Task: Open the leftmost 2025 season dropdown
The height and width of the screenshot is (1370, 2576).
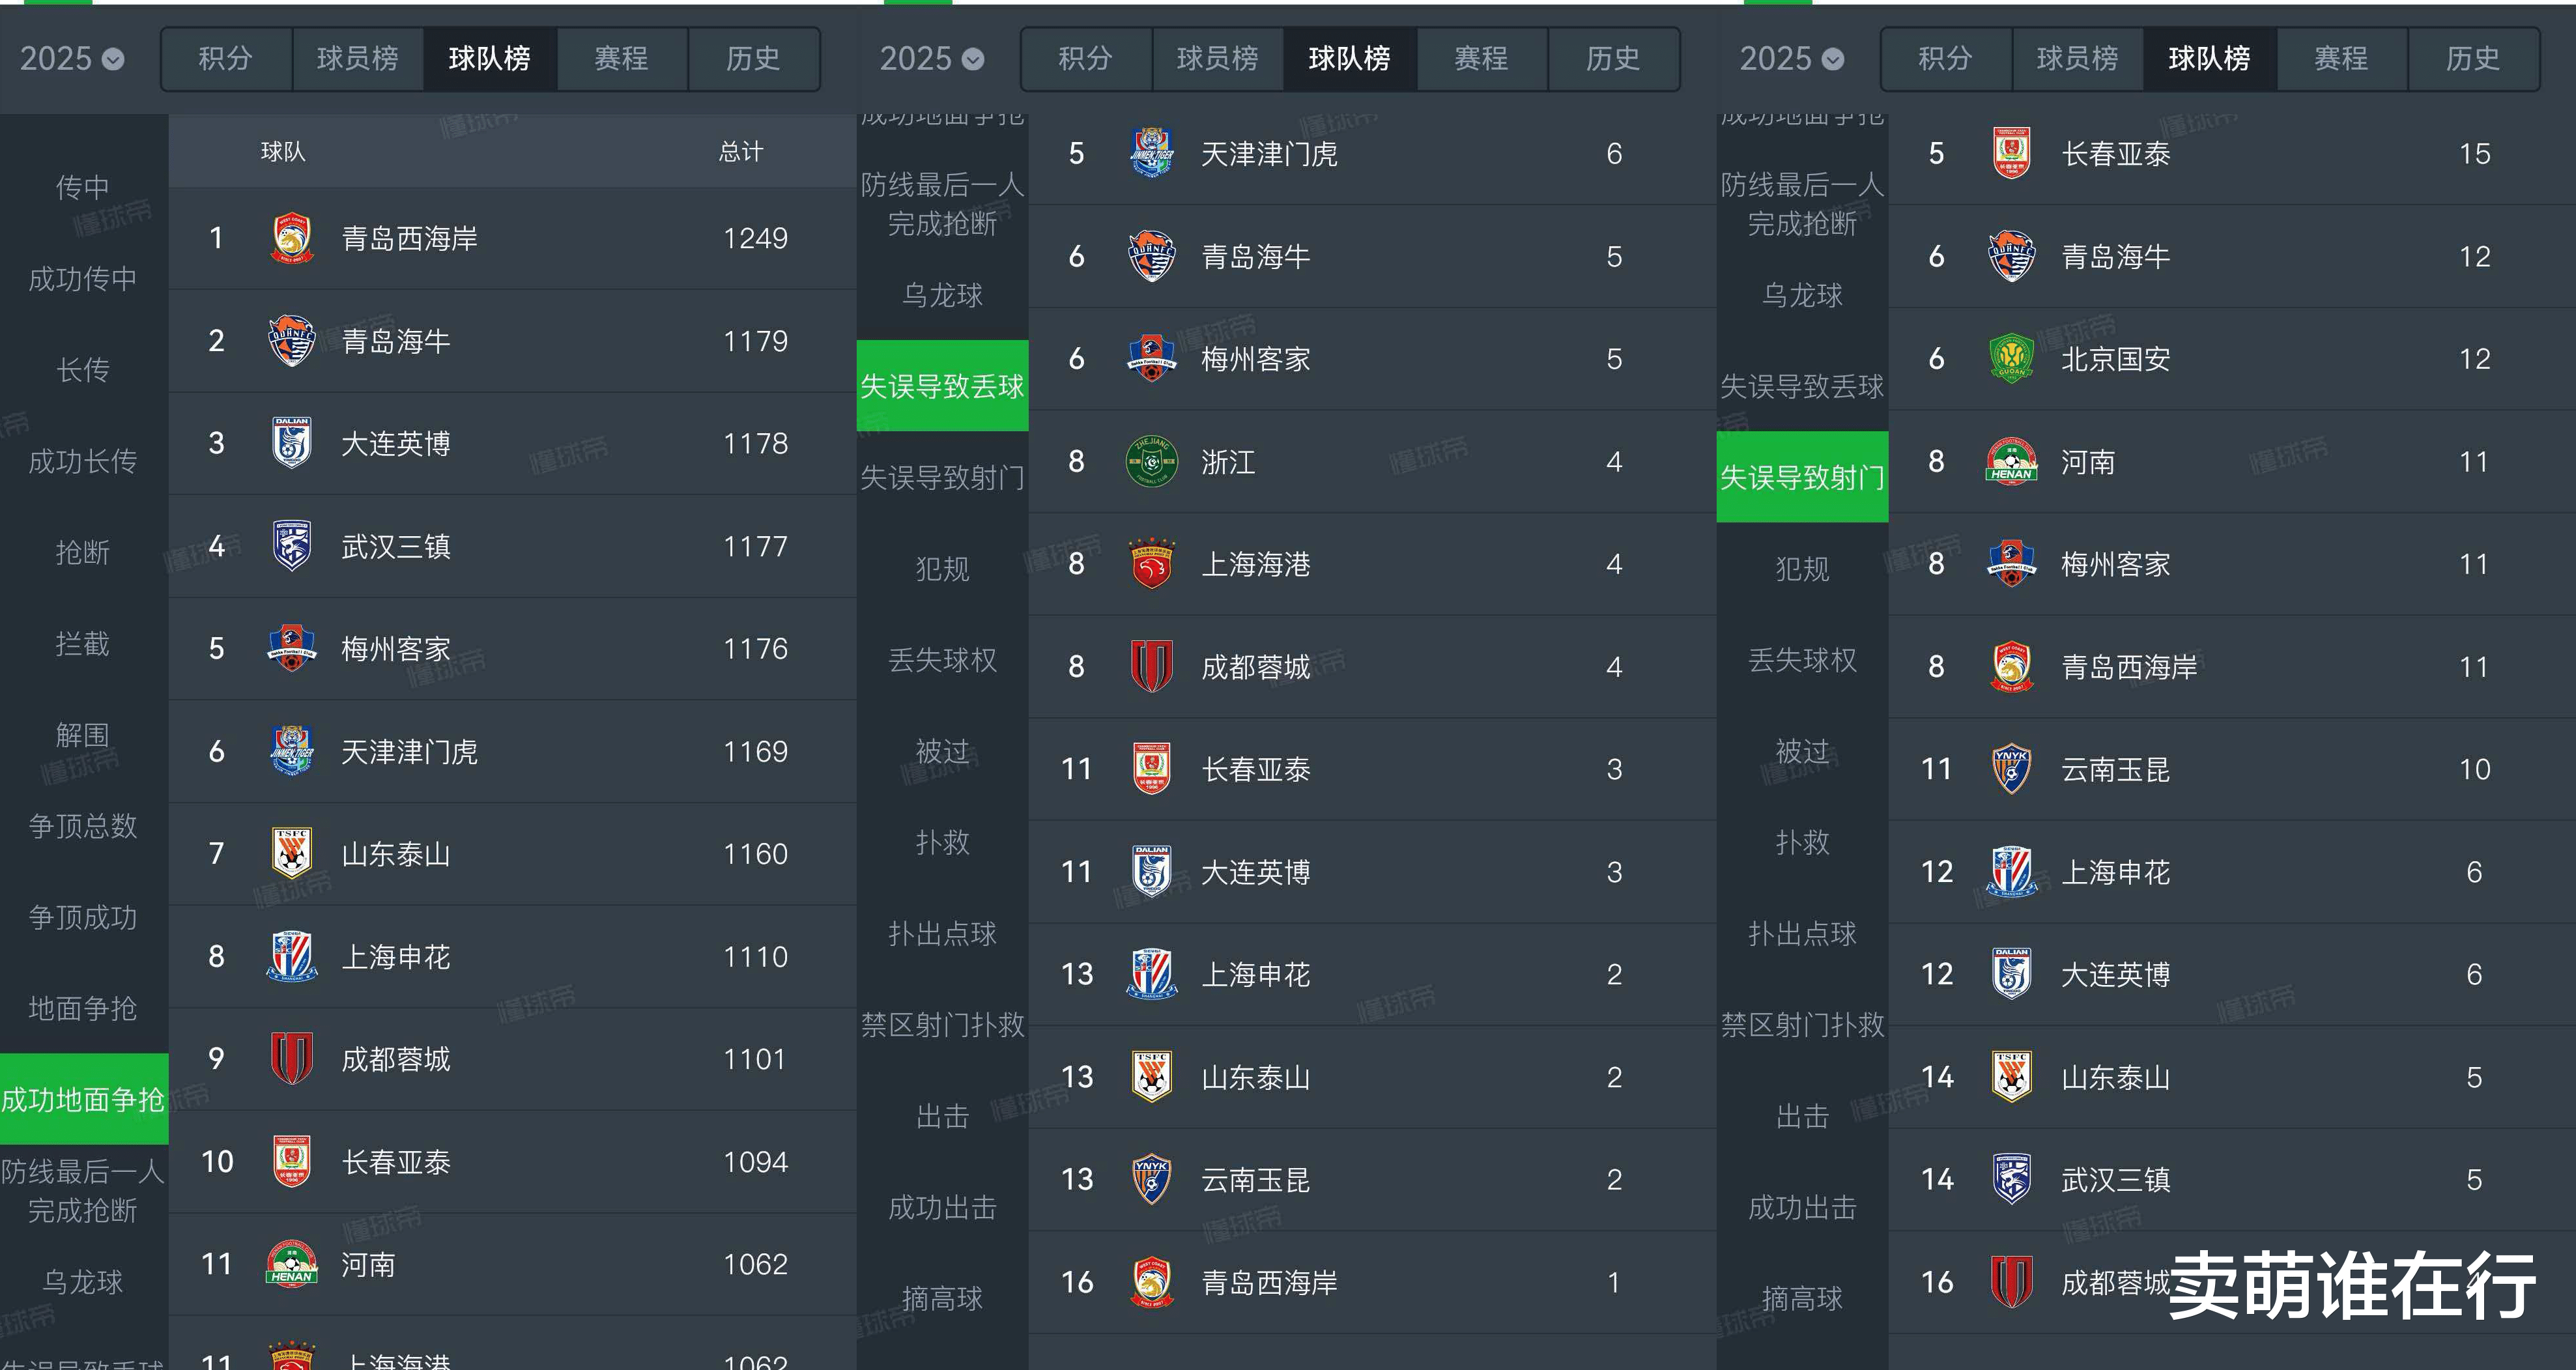Action: 72,59
